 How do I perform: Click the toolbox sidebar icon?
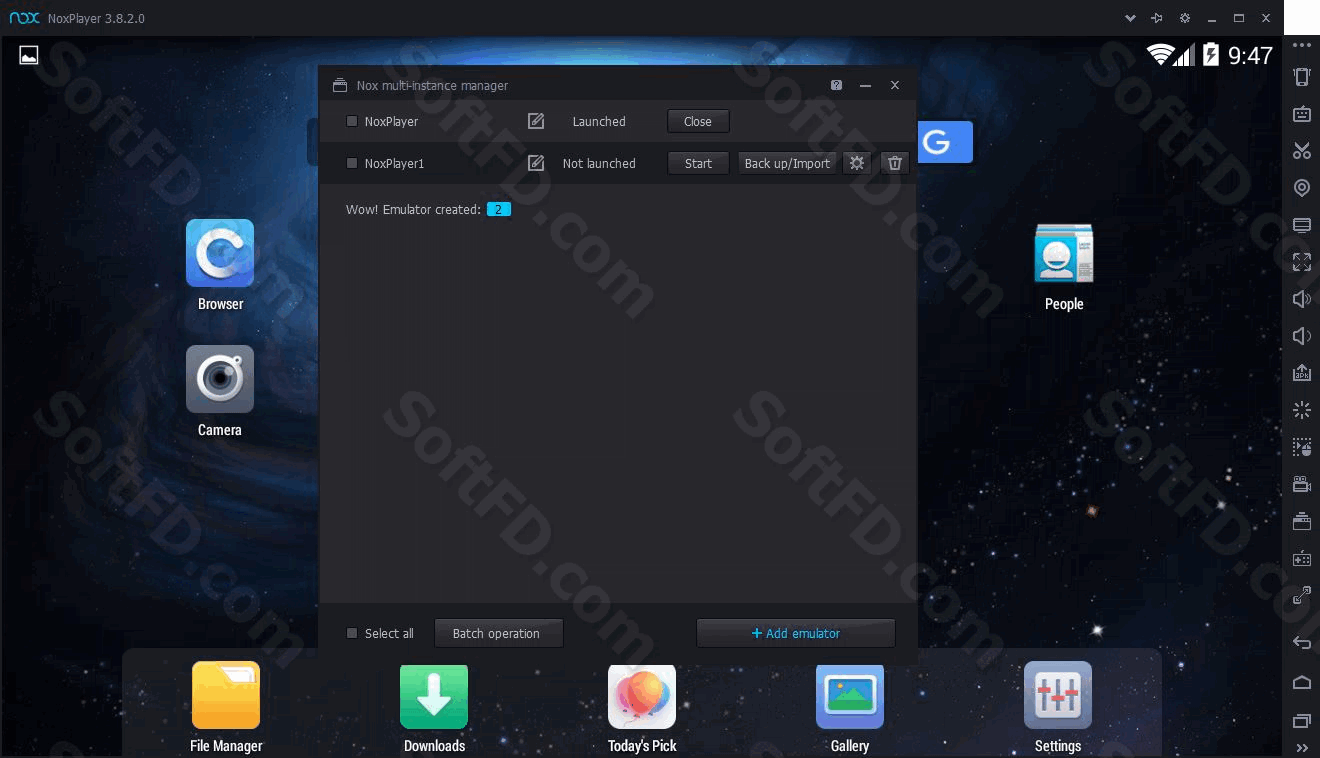tap(1301, 521)
